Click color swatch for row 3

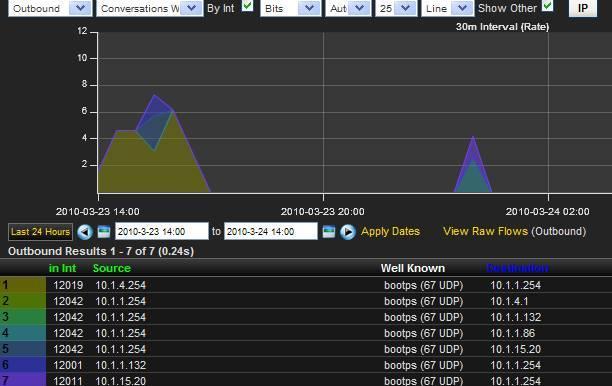pyautogui.click(x=23, y=317)
